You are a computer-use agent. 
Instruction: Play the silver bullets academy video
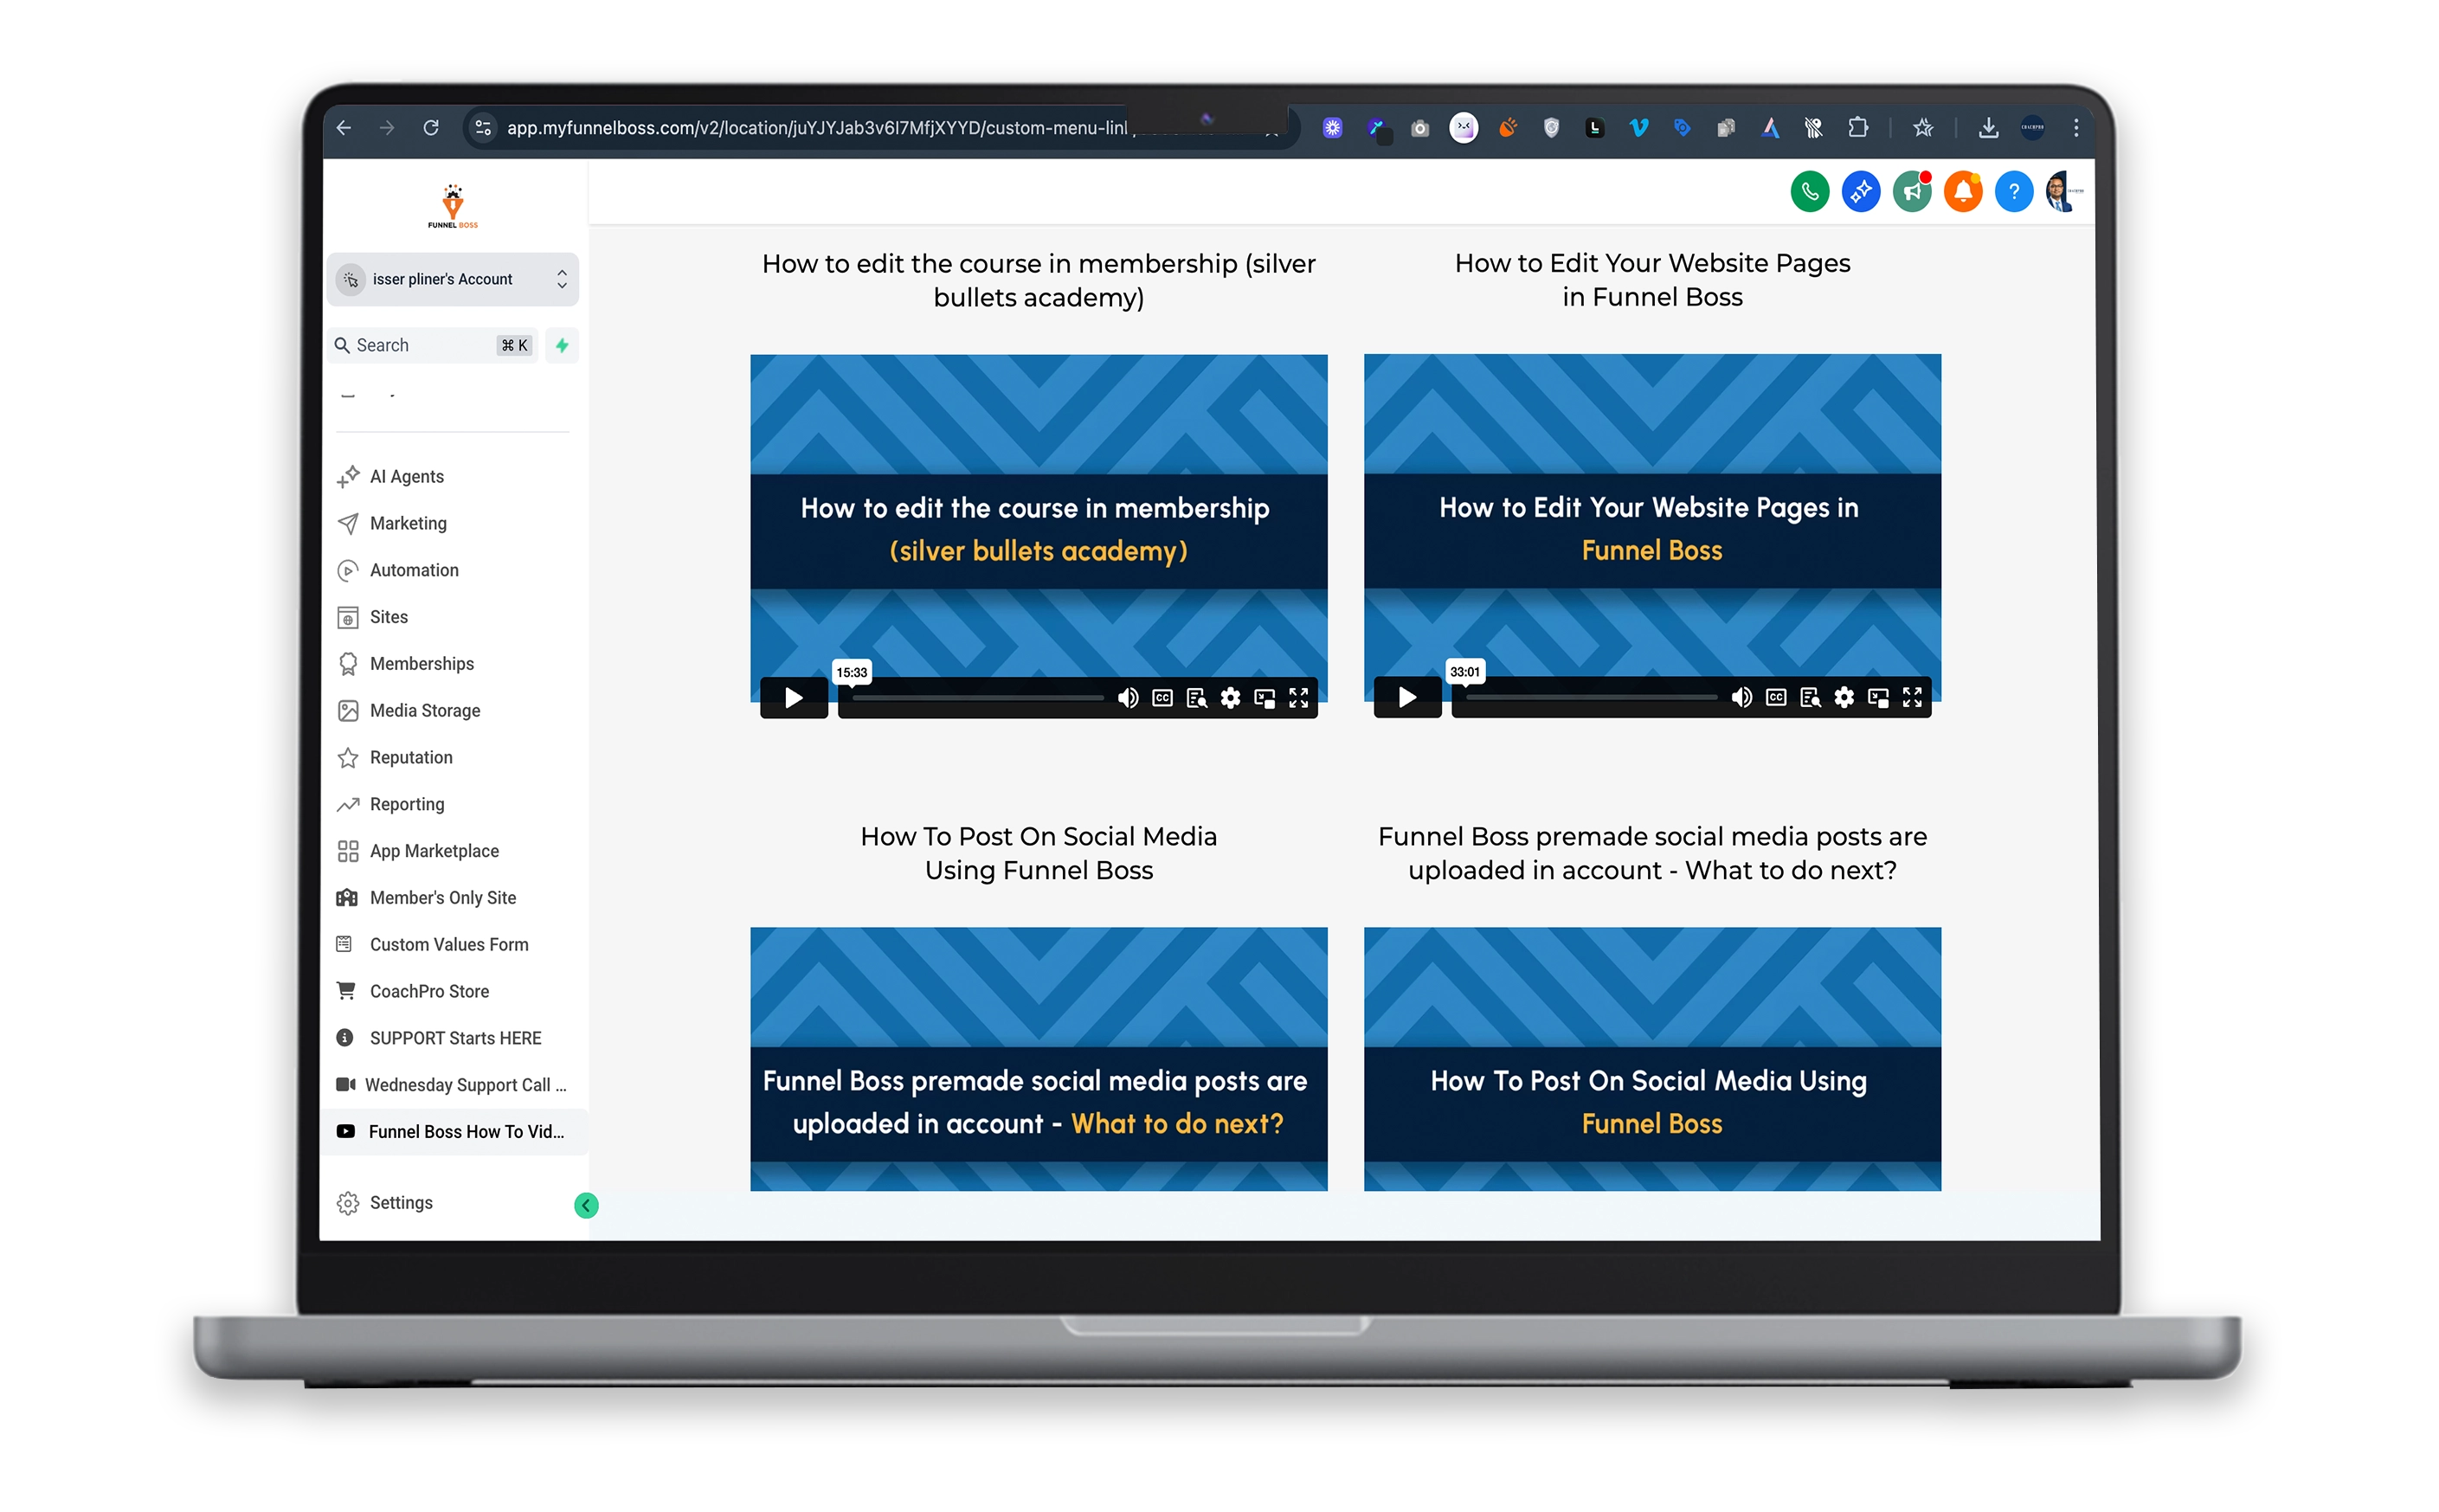[793, 697]
